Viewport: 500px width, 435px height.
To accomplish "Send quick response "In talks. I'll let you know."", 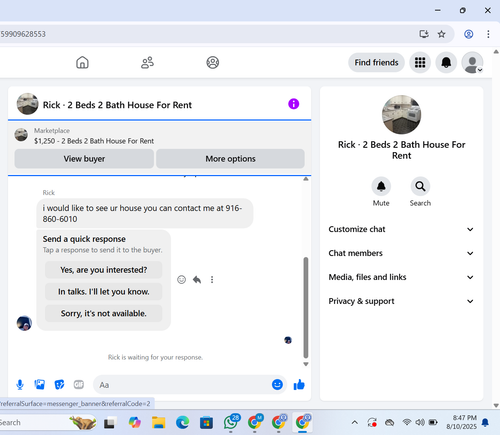I will click(104, 292).
